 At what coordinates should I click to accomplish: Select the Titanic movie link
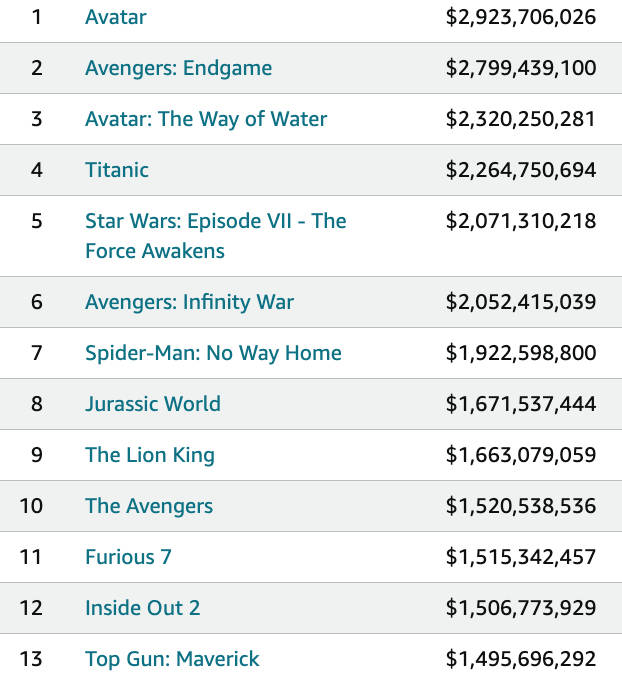coord(117,170)
